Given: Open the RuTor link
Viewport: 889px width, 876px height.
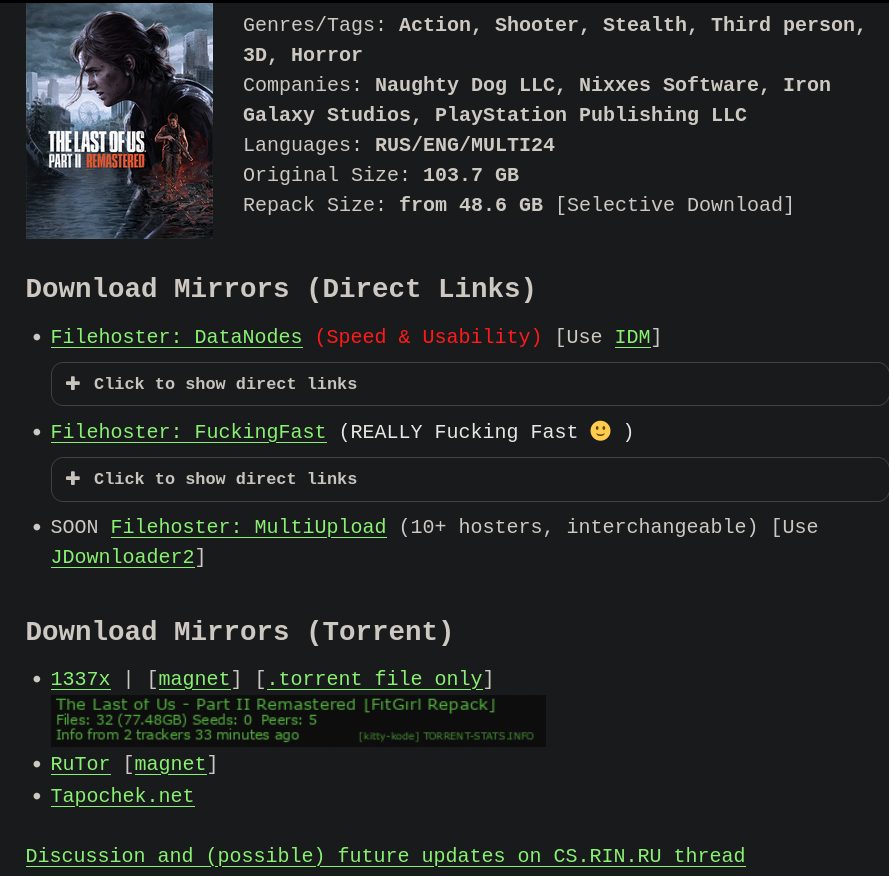Looking at the screenshot, I should tap(80, 764).
